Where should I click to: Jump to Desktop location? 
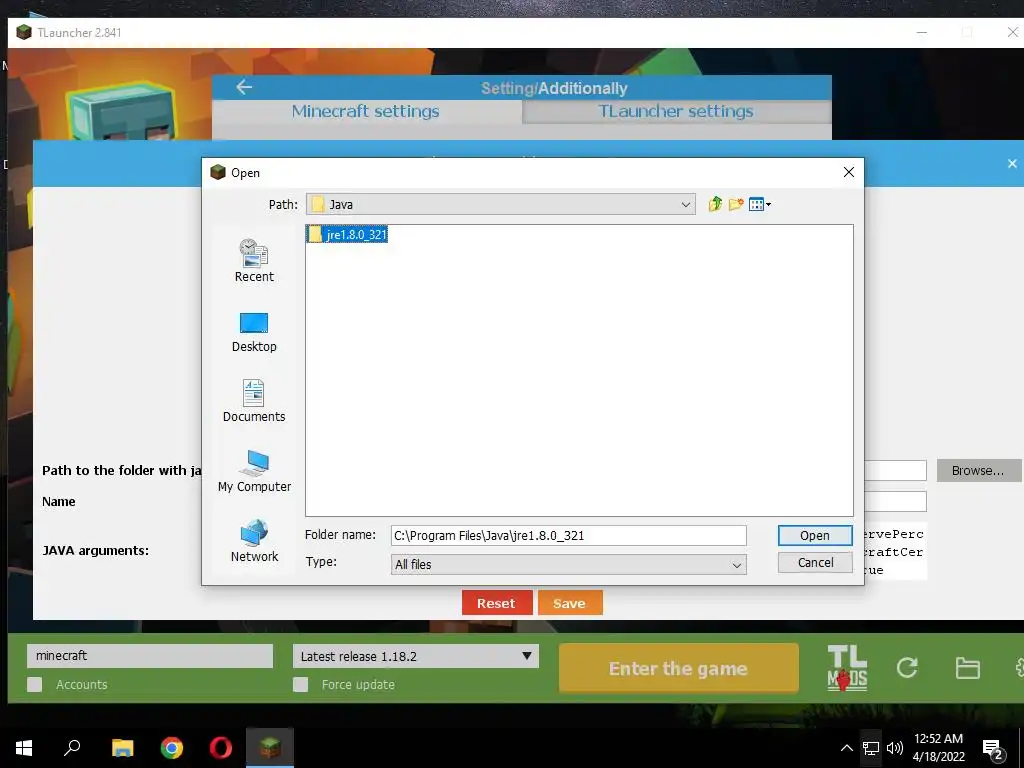coord(254,332)
